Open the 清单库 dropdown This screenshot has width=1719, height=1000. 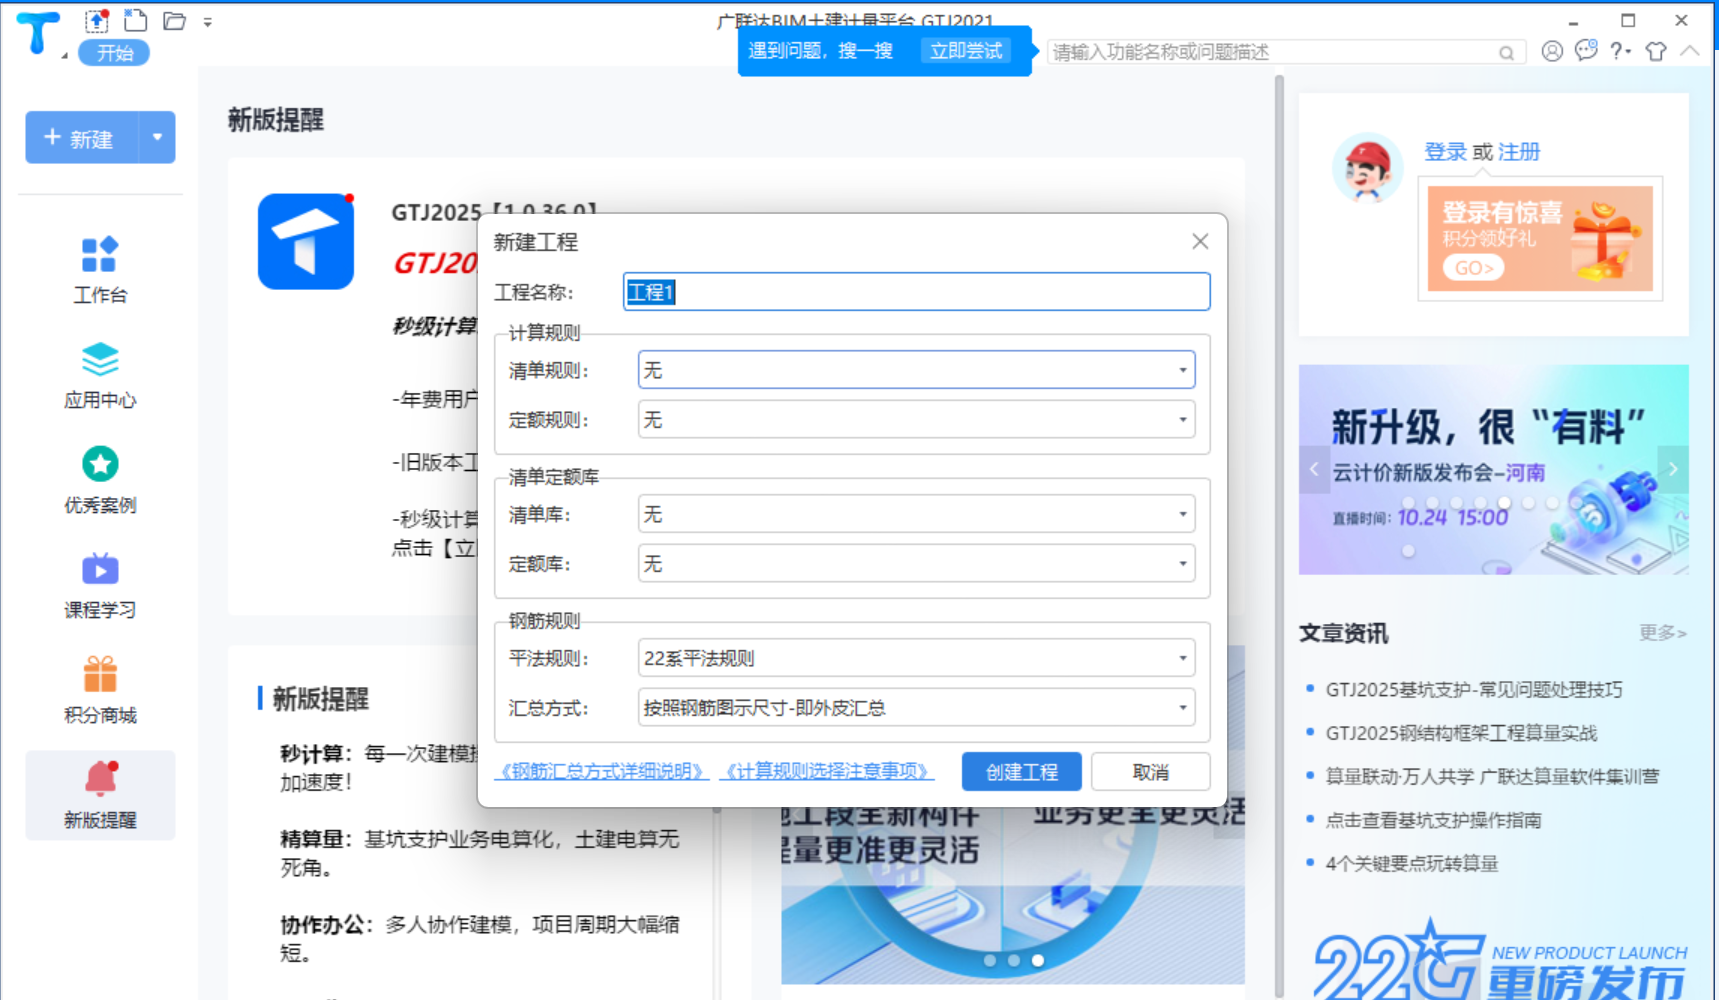point(916,514)
